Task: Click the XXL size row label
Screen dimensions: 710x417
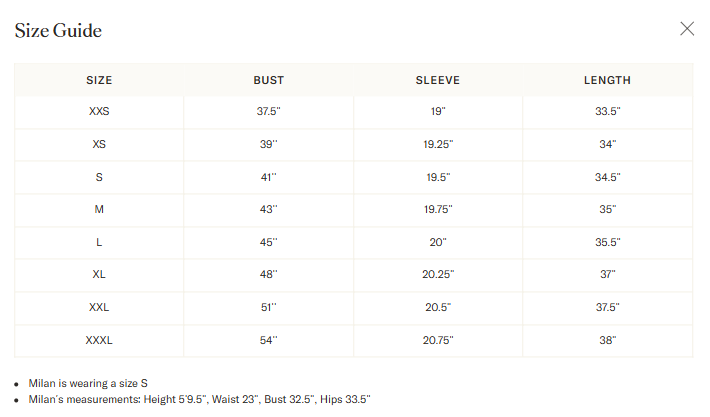Action: (99, 307)
